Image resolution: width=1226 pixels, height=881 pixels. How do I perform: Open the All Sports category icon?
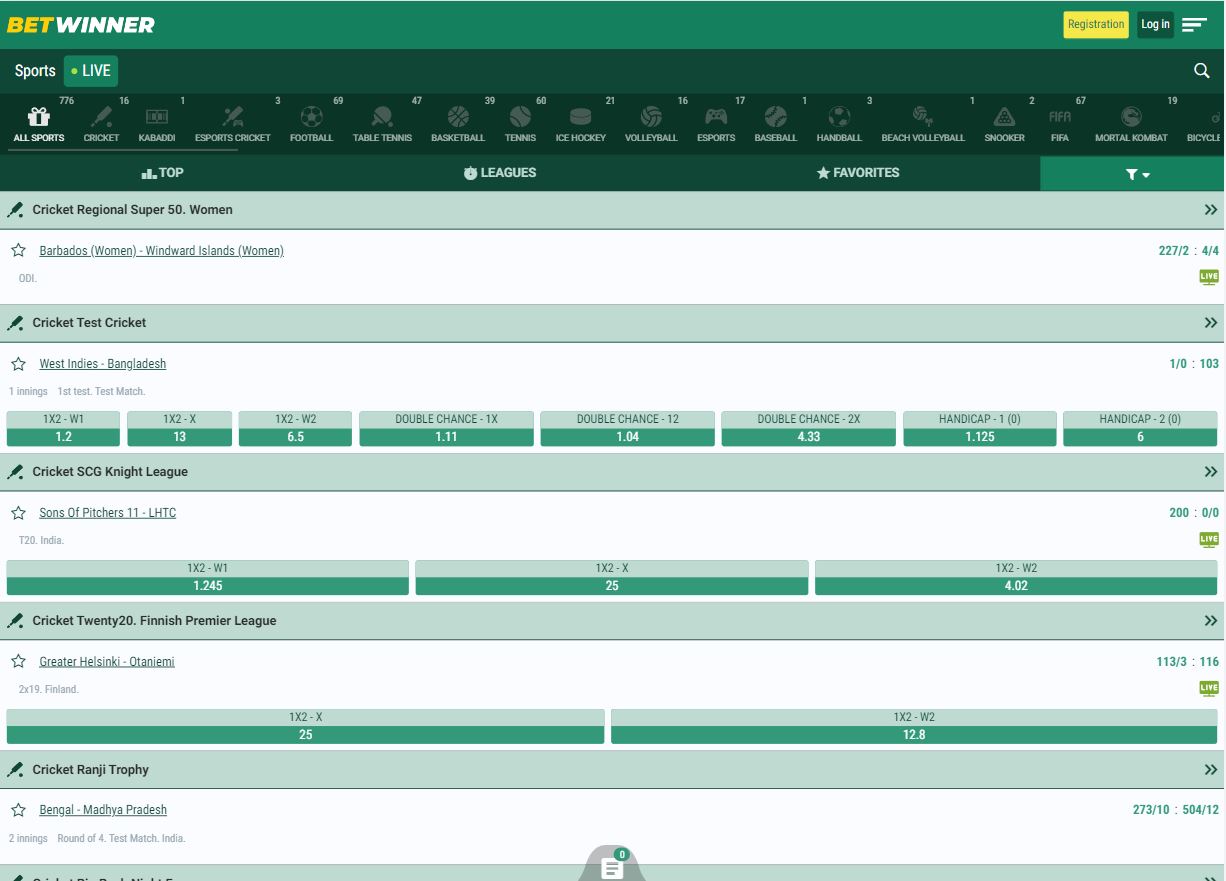pos(39,116)
